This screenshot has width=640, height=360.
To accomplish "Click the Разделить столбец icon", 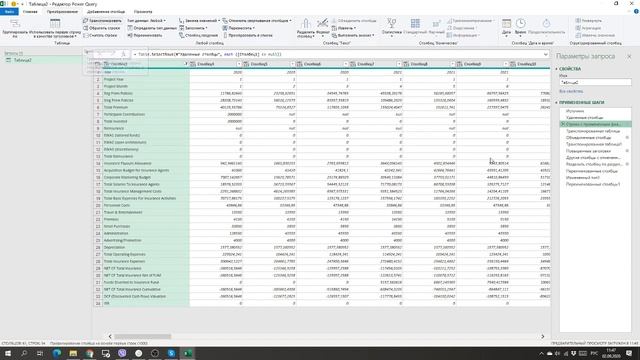I will point(305,24).
